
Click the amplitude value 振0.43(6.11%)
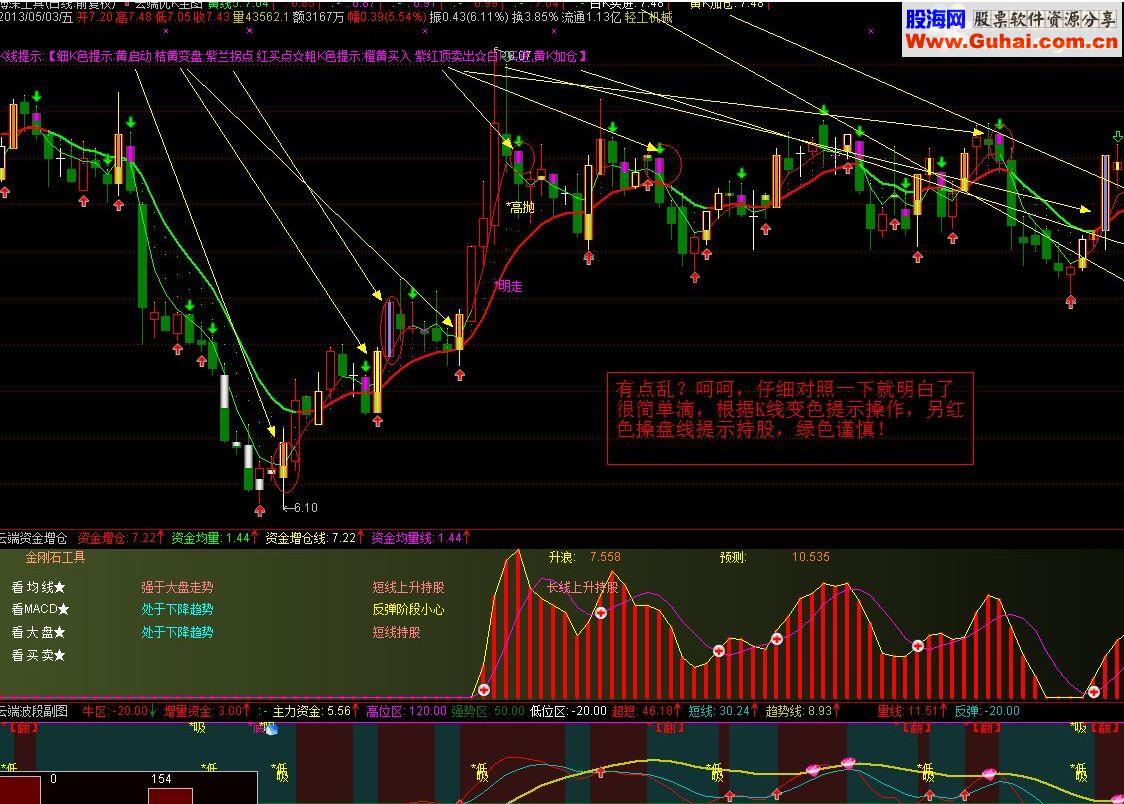[x=469, y=16]
